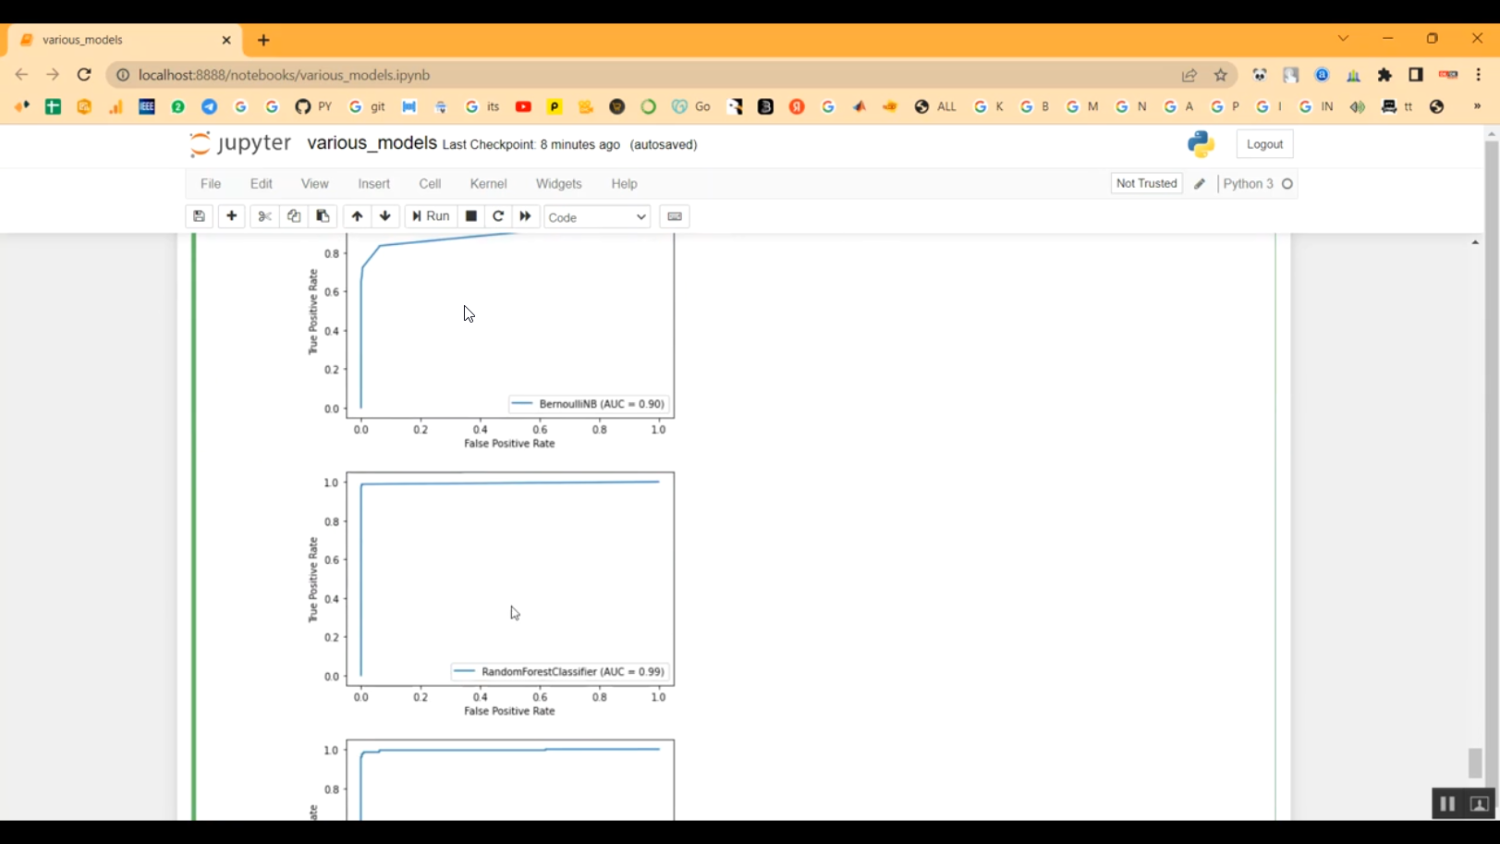Image resolution: width=1500 pixels, height=844 pixels.
Task: Save the notebook with the floppy disk icon
Action: pos(199,216)
